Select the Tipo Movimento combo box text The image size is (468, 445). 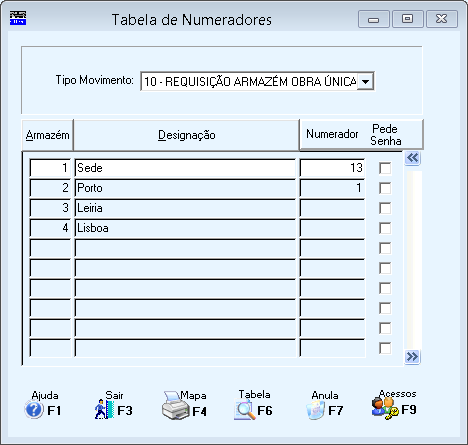[250, 81]
